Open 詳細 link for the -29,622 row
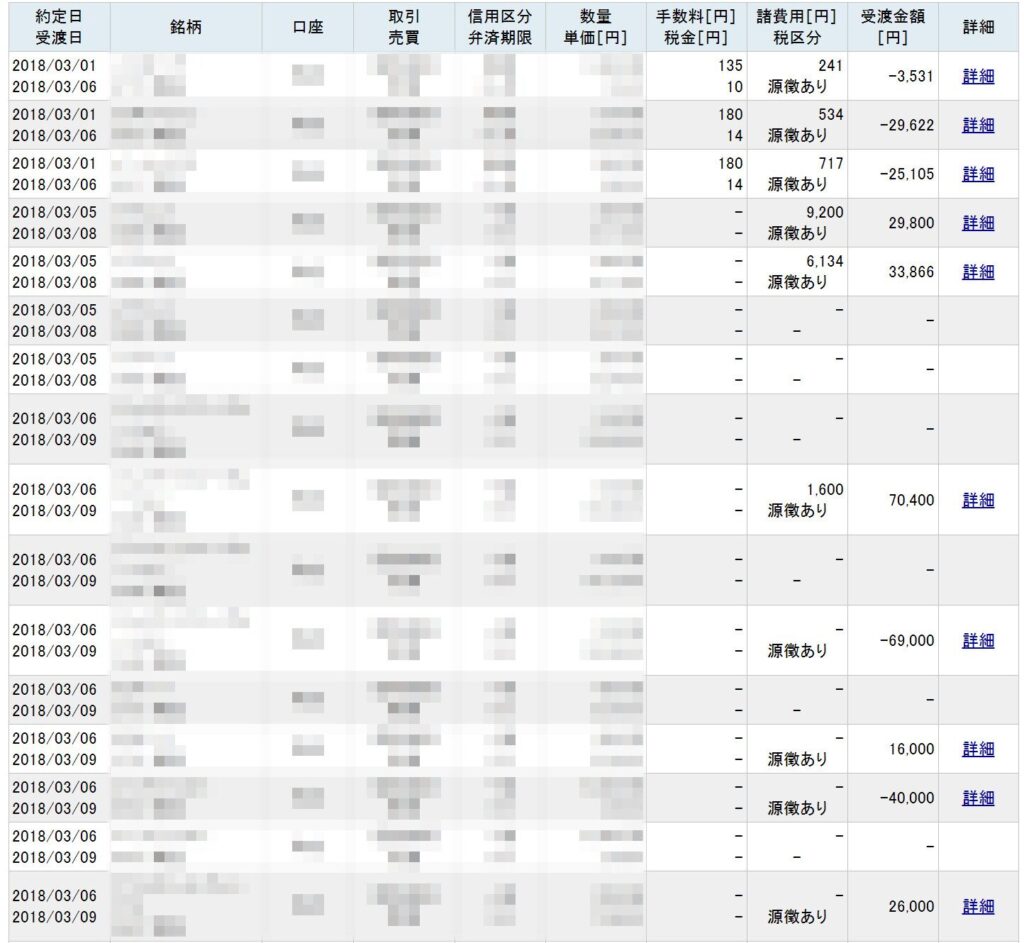The height and width of the screenshot is (943, 1024). pyautogui.click(x=978, y=125)
